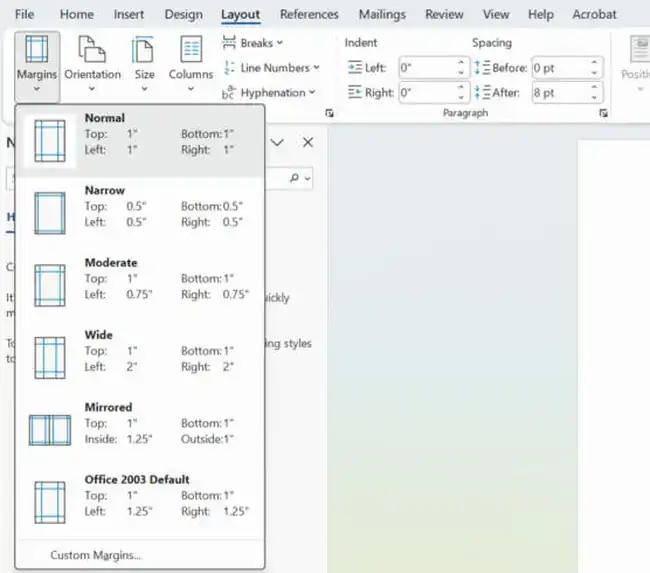Switch to the Design tab
This screenshot has height=573, width=650.
184,15
